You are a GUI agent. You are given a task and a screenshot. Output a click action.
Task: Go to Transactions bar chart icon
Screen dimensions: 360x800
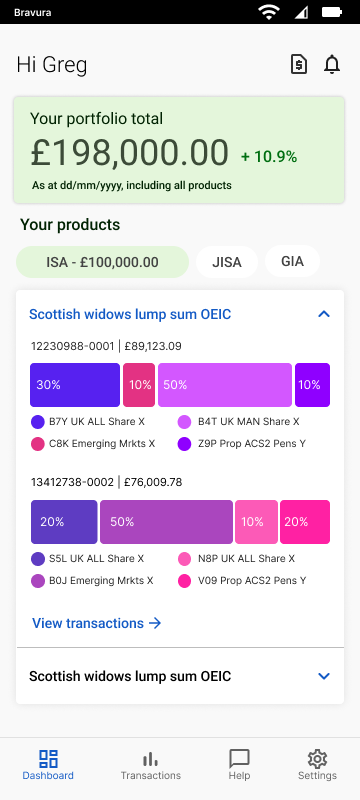coord(150,759)
